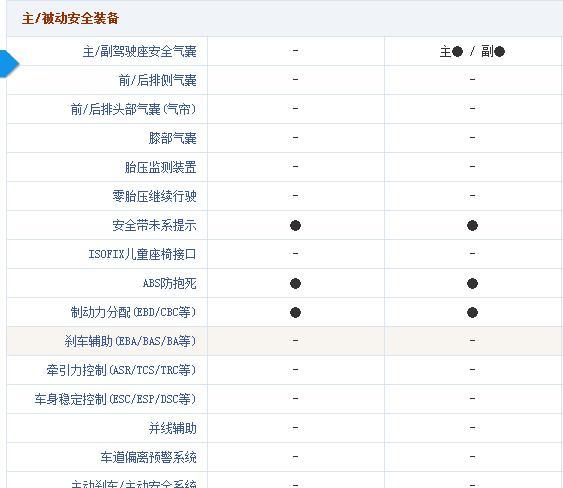The width and height of the screenshot is (563, 488).
Task: Select the 胎压监测装置 row label
Action: click(160, 167)
